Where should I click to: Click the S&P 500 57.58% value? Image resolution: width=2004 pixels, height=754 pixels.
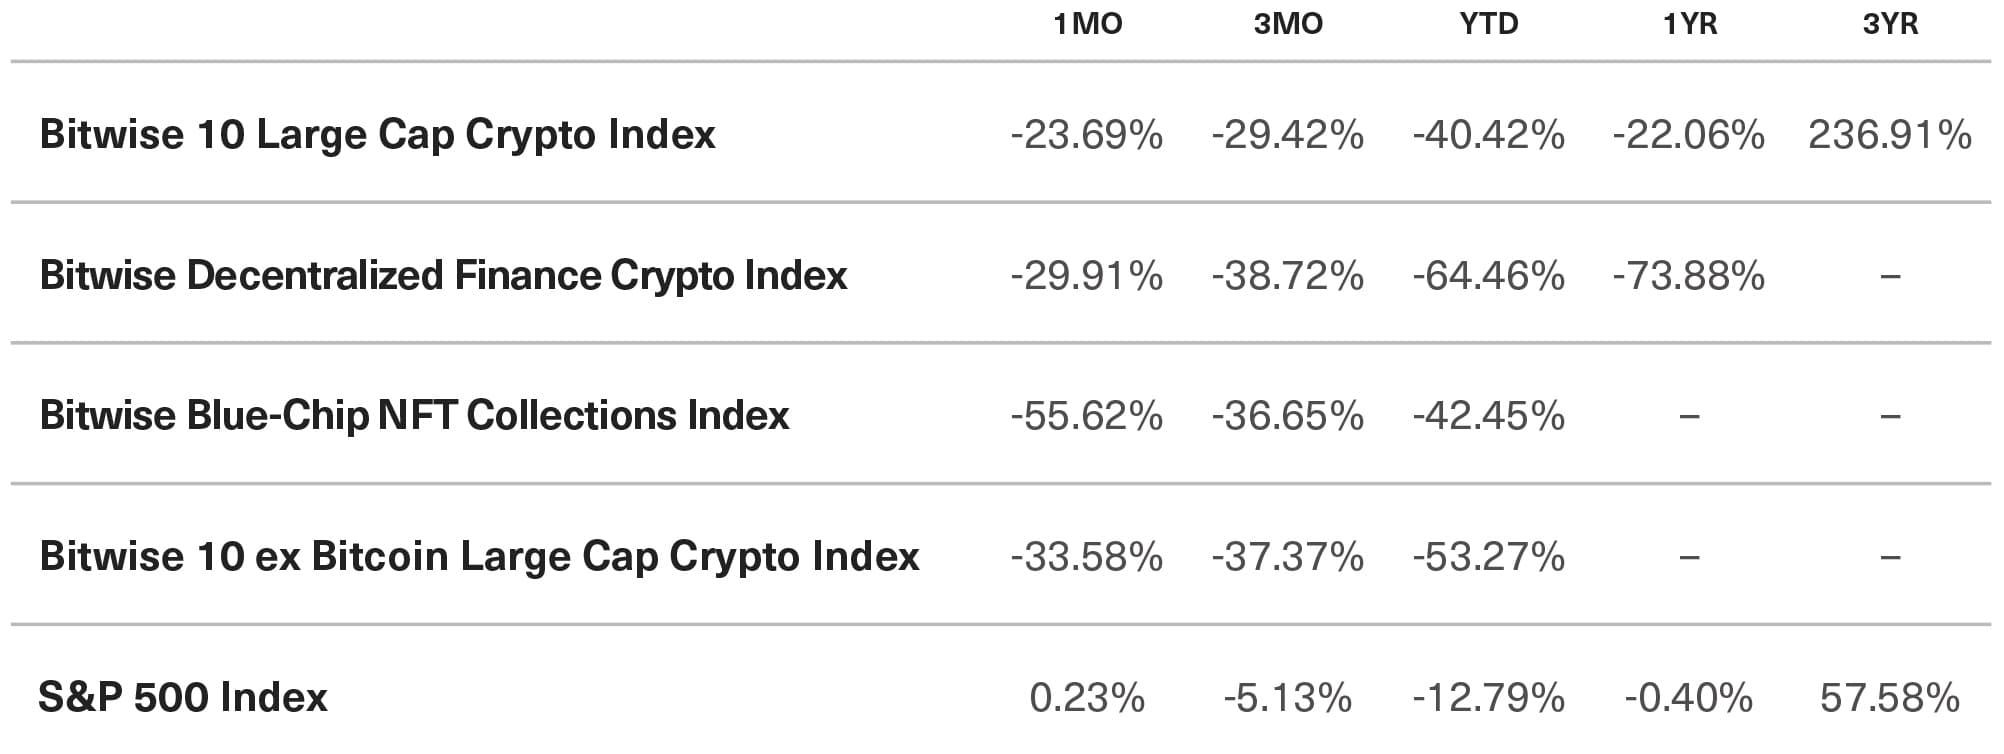click(1890, 698)
